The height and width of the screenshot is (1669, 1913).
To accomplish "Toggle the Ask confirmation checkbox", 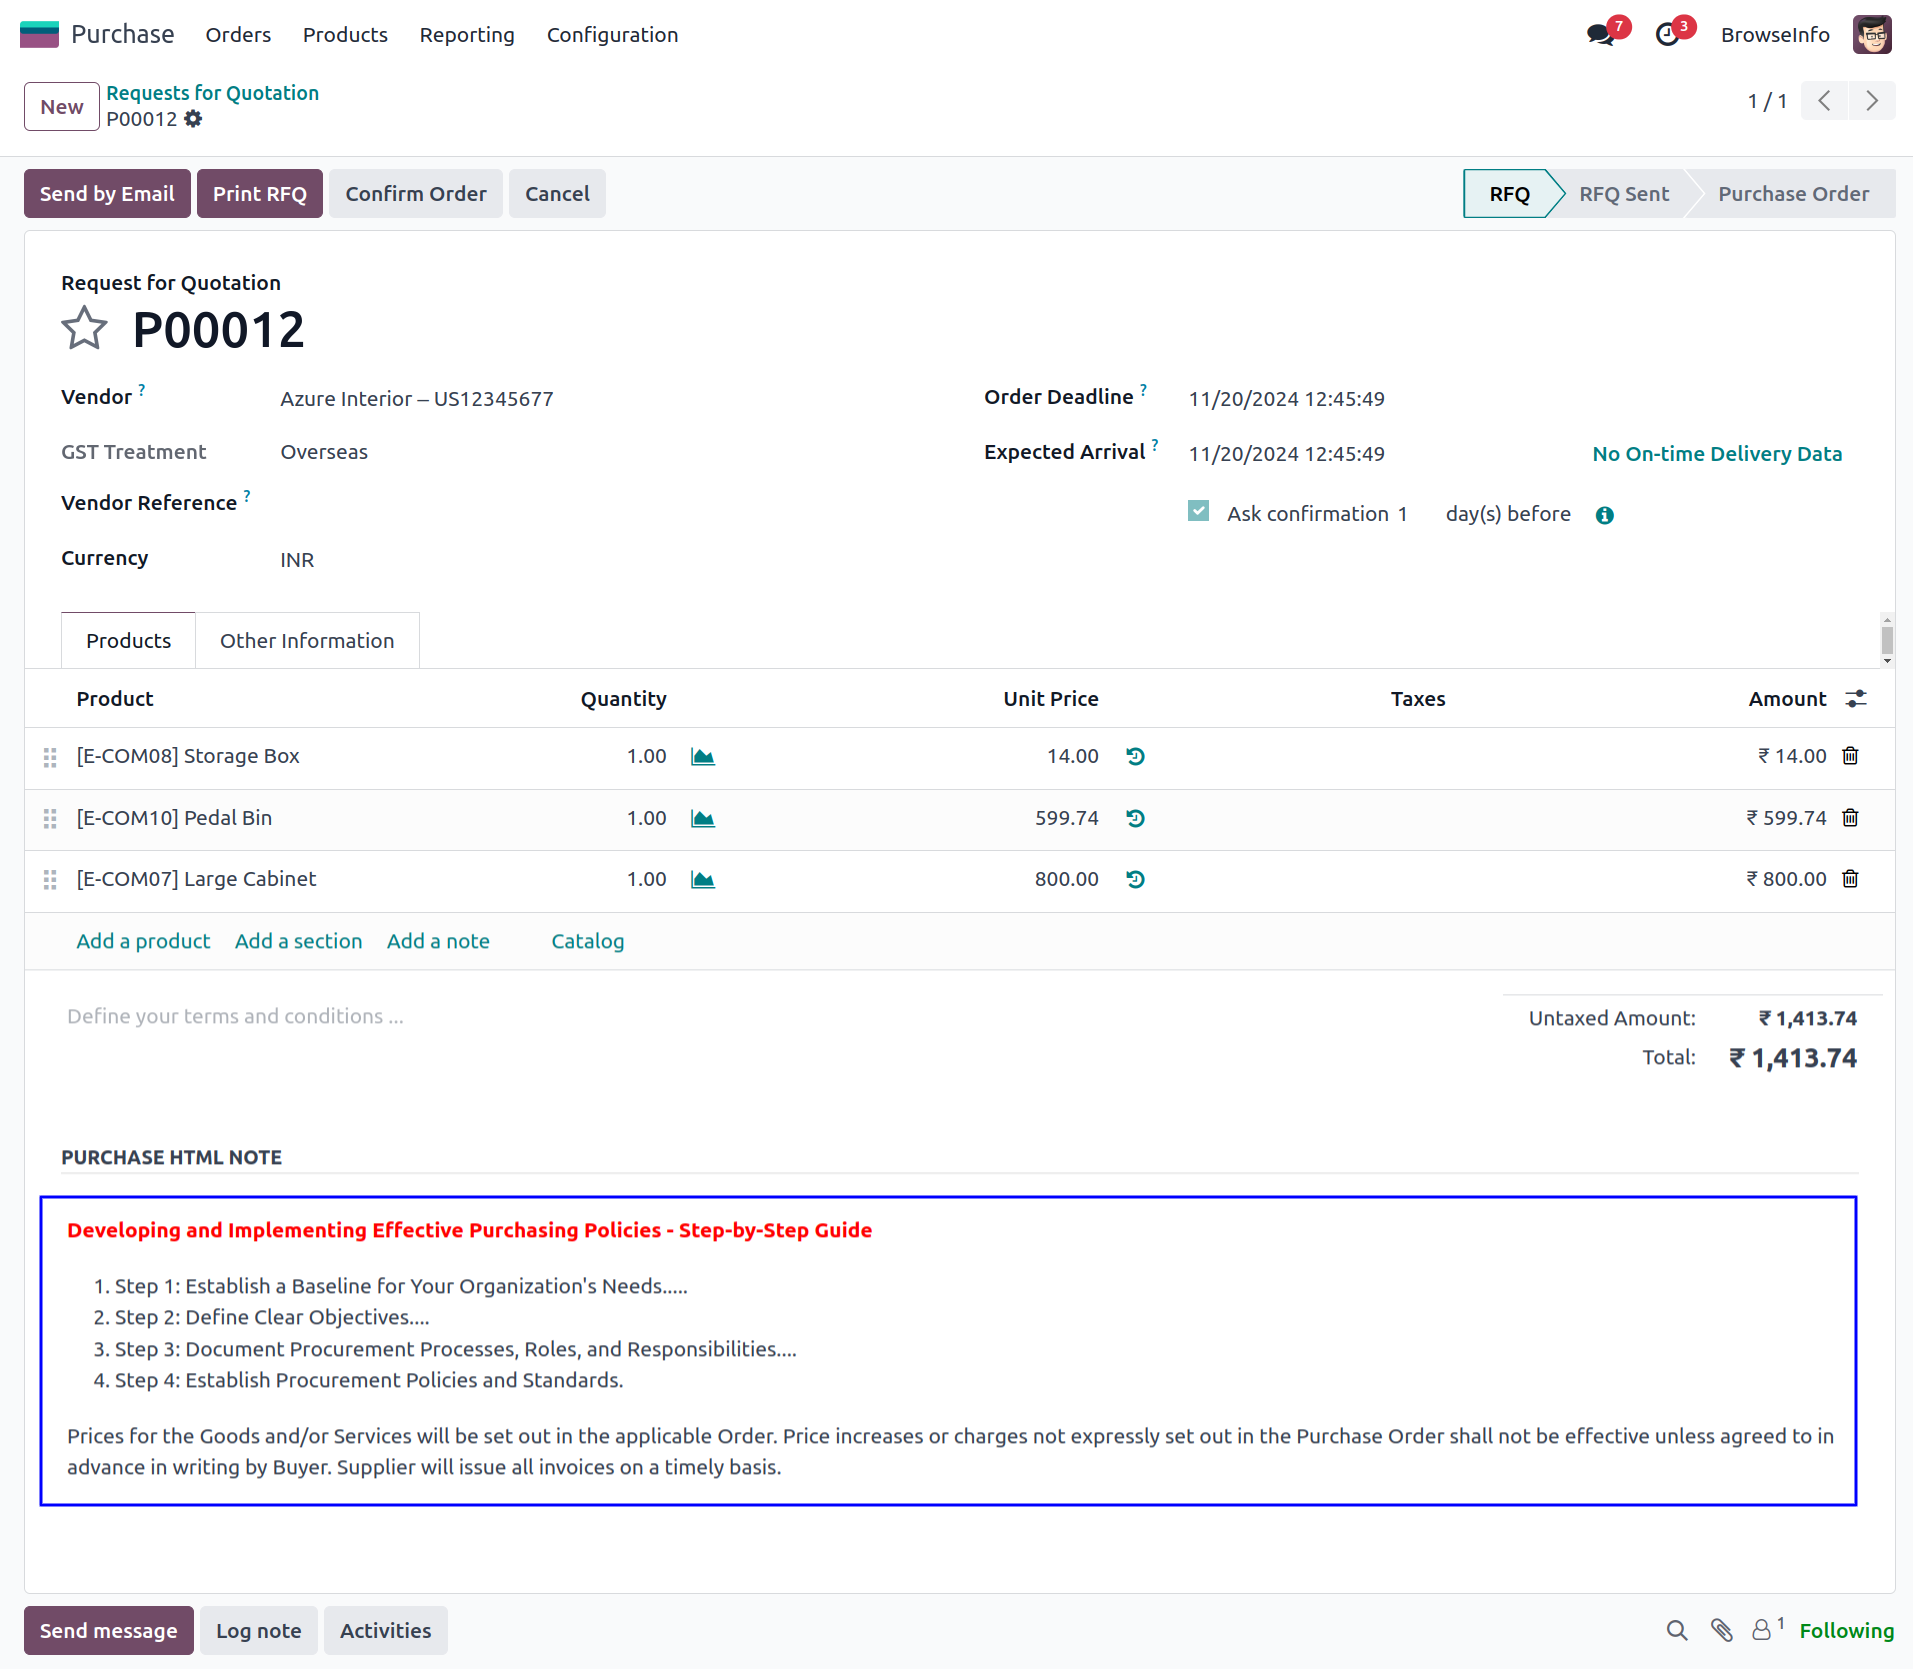I will pyautogui.click(x=1198, y=512).
